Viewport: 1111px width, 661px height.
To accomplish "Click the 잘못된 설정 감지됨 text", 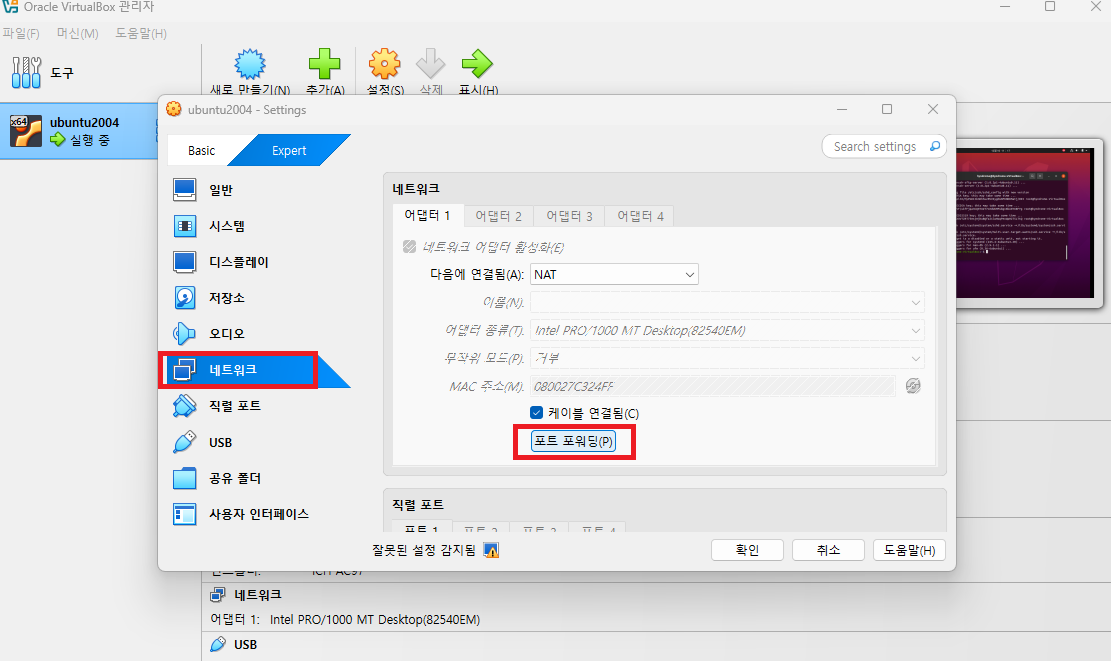I will tap(424, 550).
